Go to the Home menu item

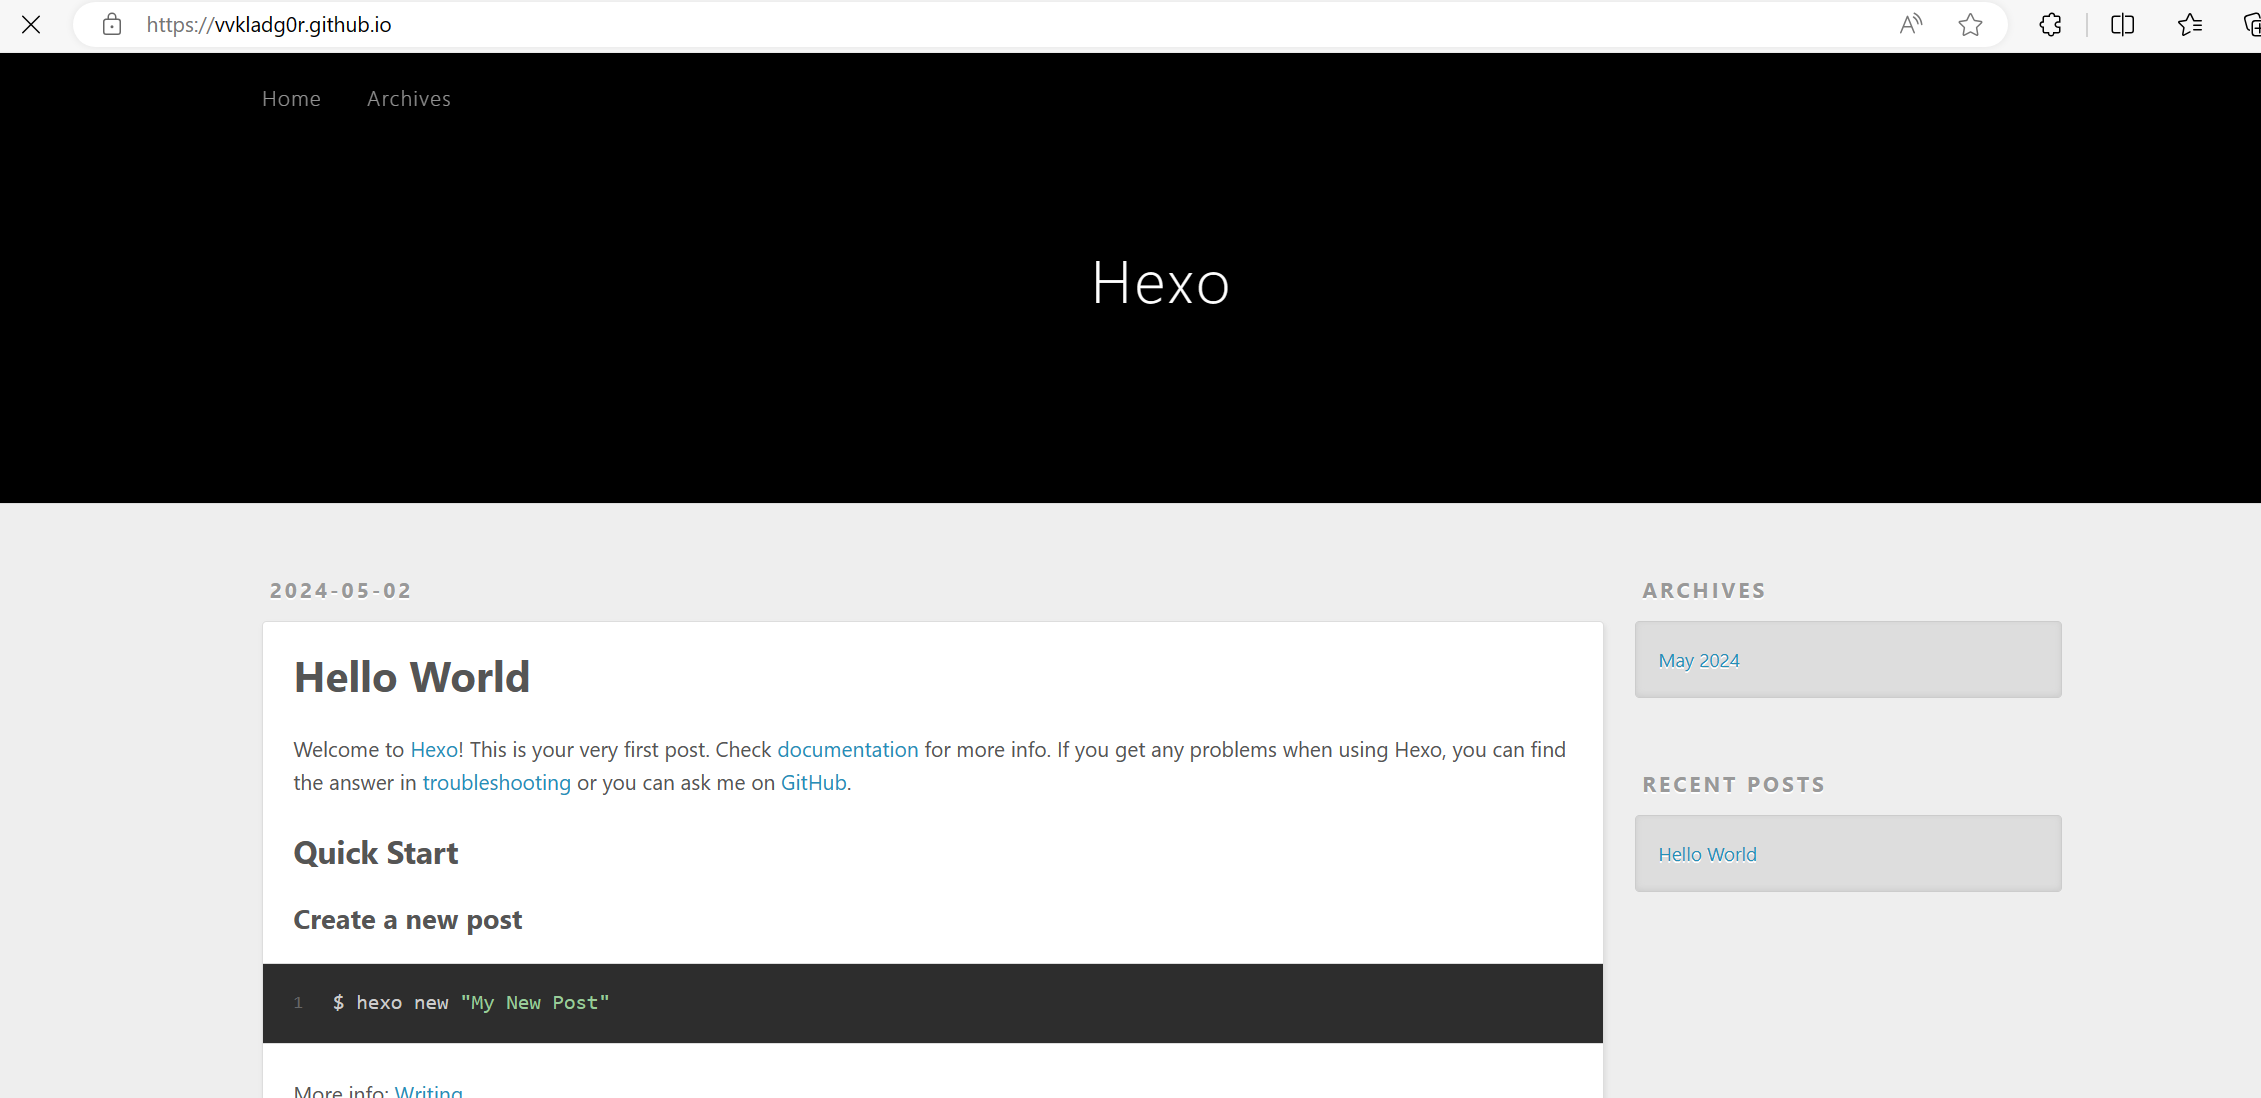point(291,99)
